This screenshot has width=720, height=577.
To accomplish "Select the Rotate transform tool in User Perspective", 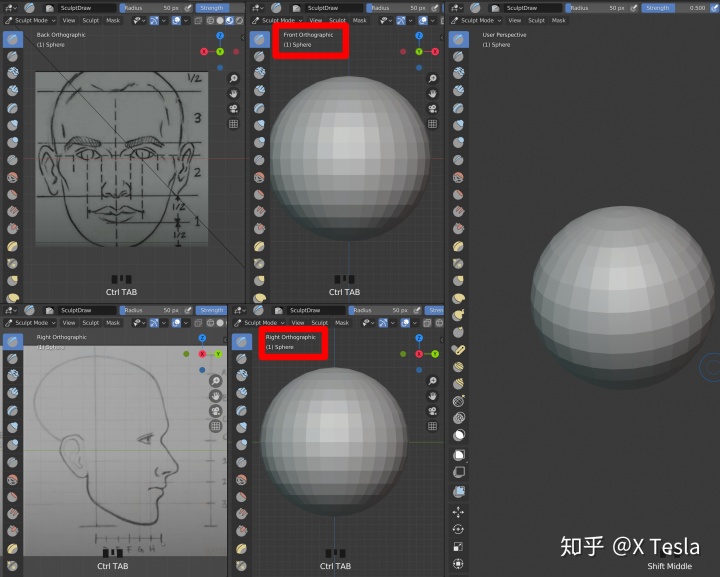I will point(458,529).
